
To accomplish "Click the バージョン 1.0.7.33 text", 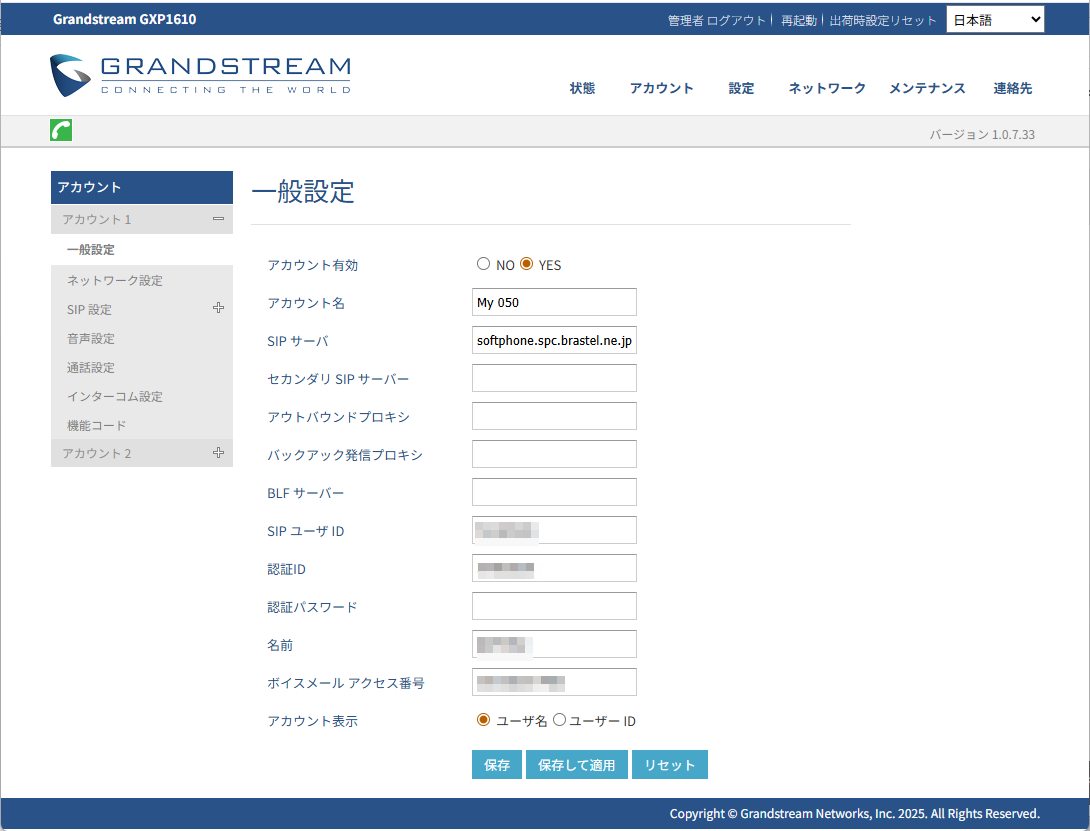I will pos(982,134).
